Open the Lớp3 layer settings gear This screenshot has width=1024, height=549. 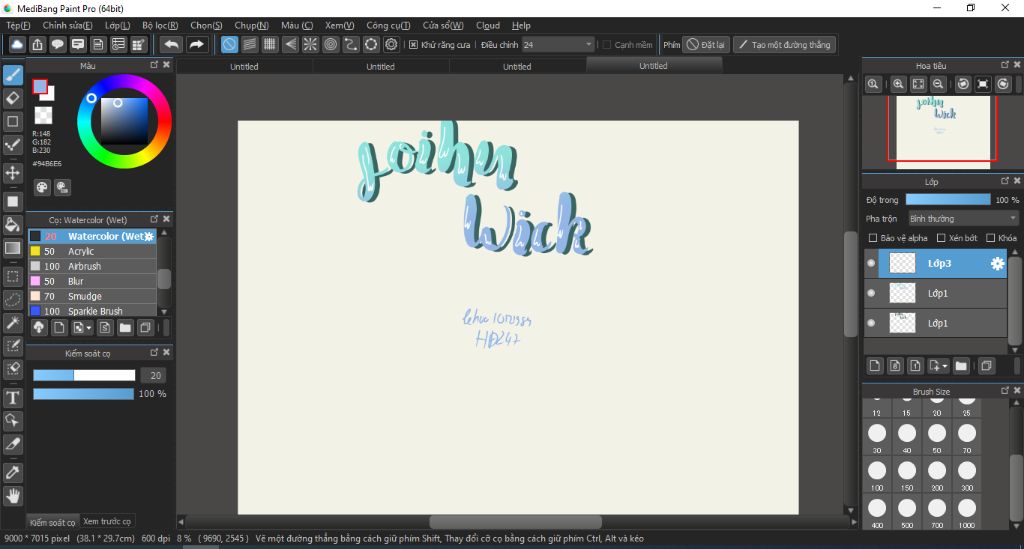tap(997, 263)
